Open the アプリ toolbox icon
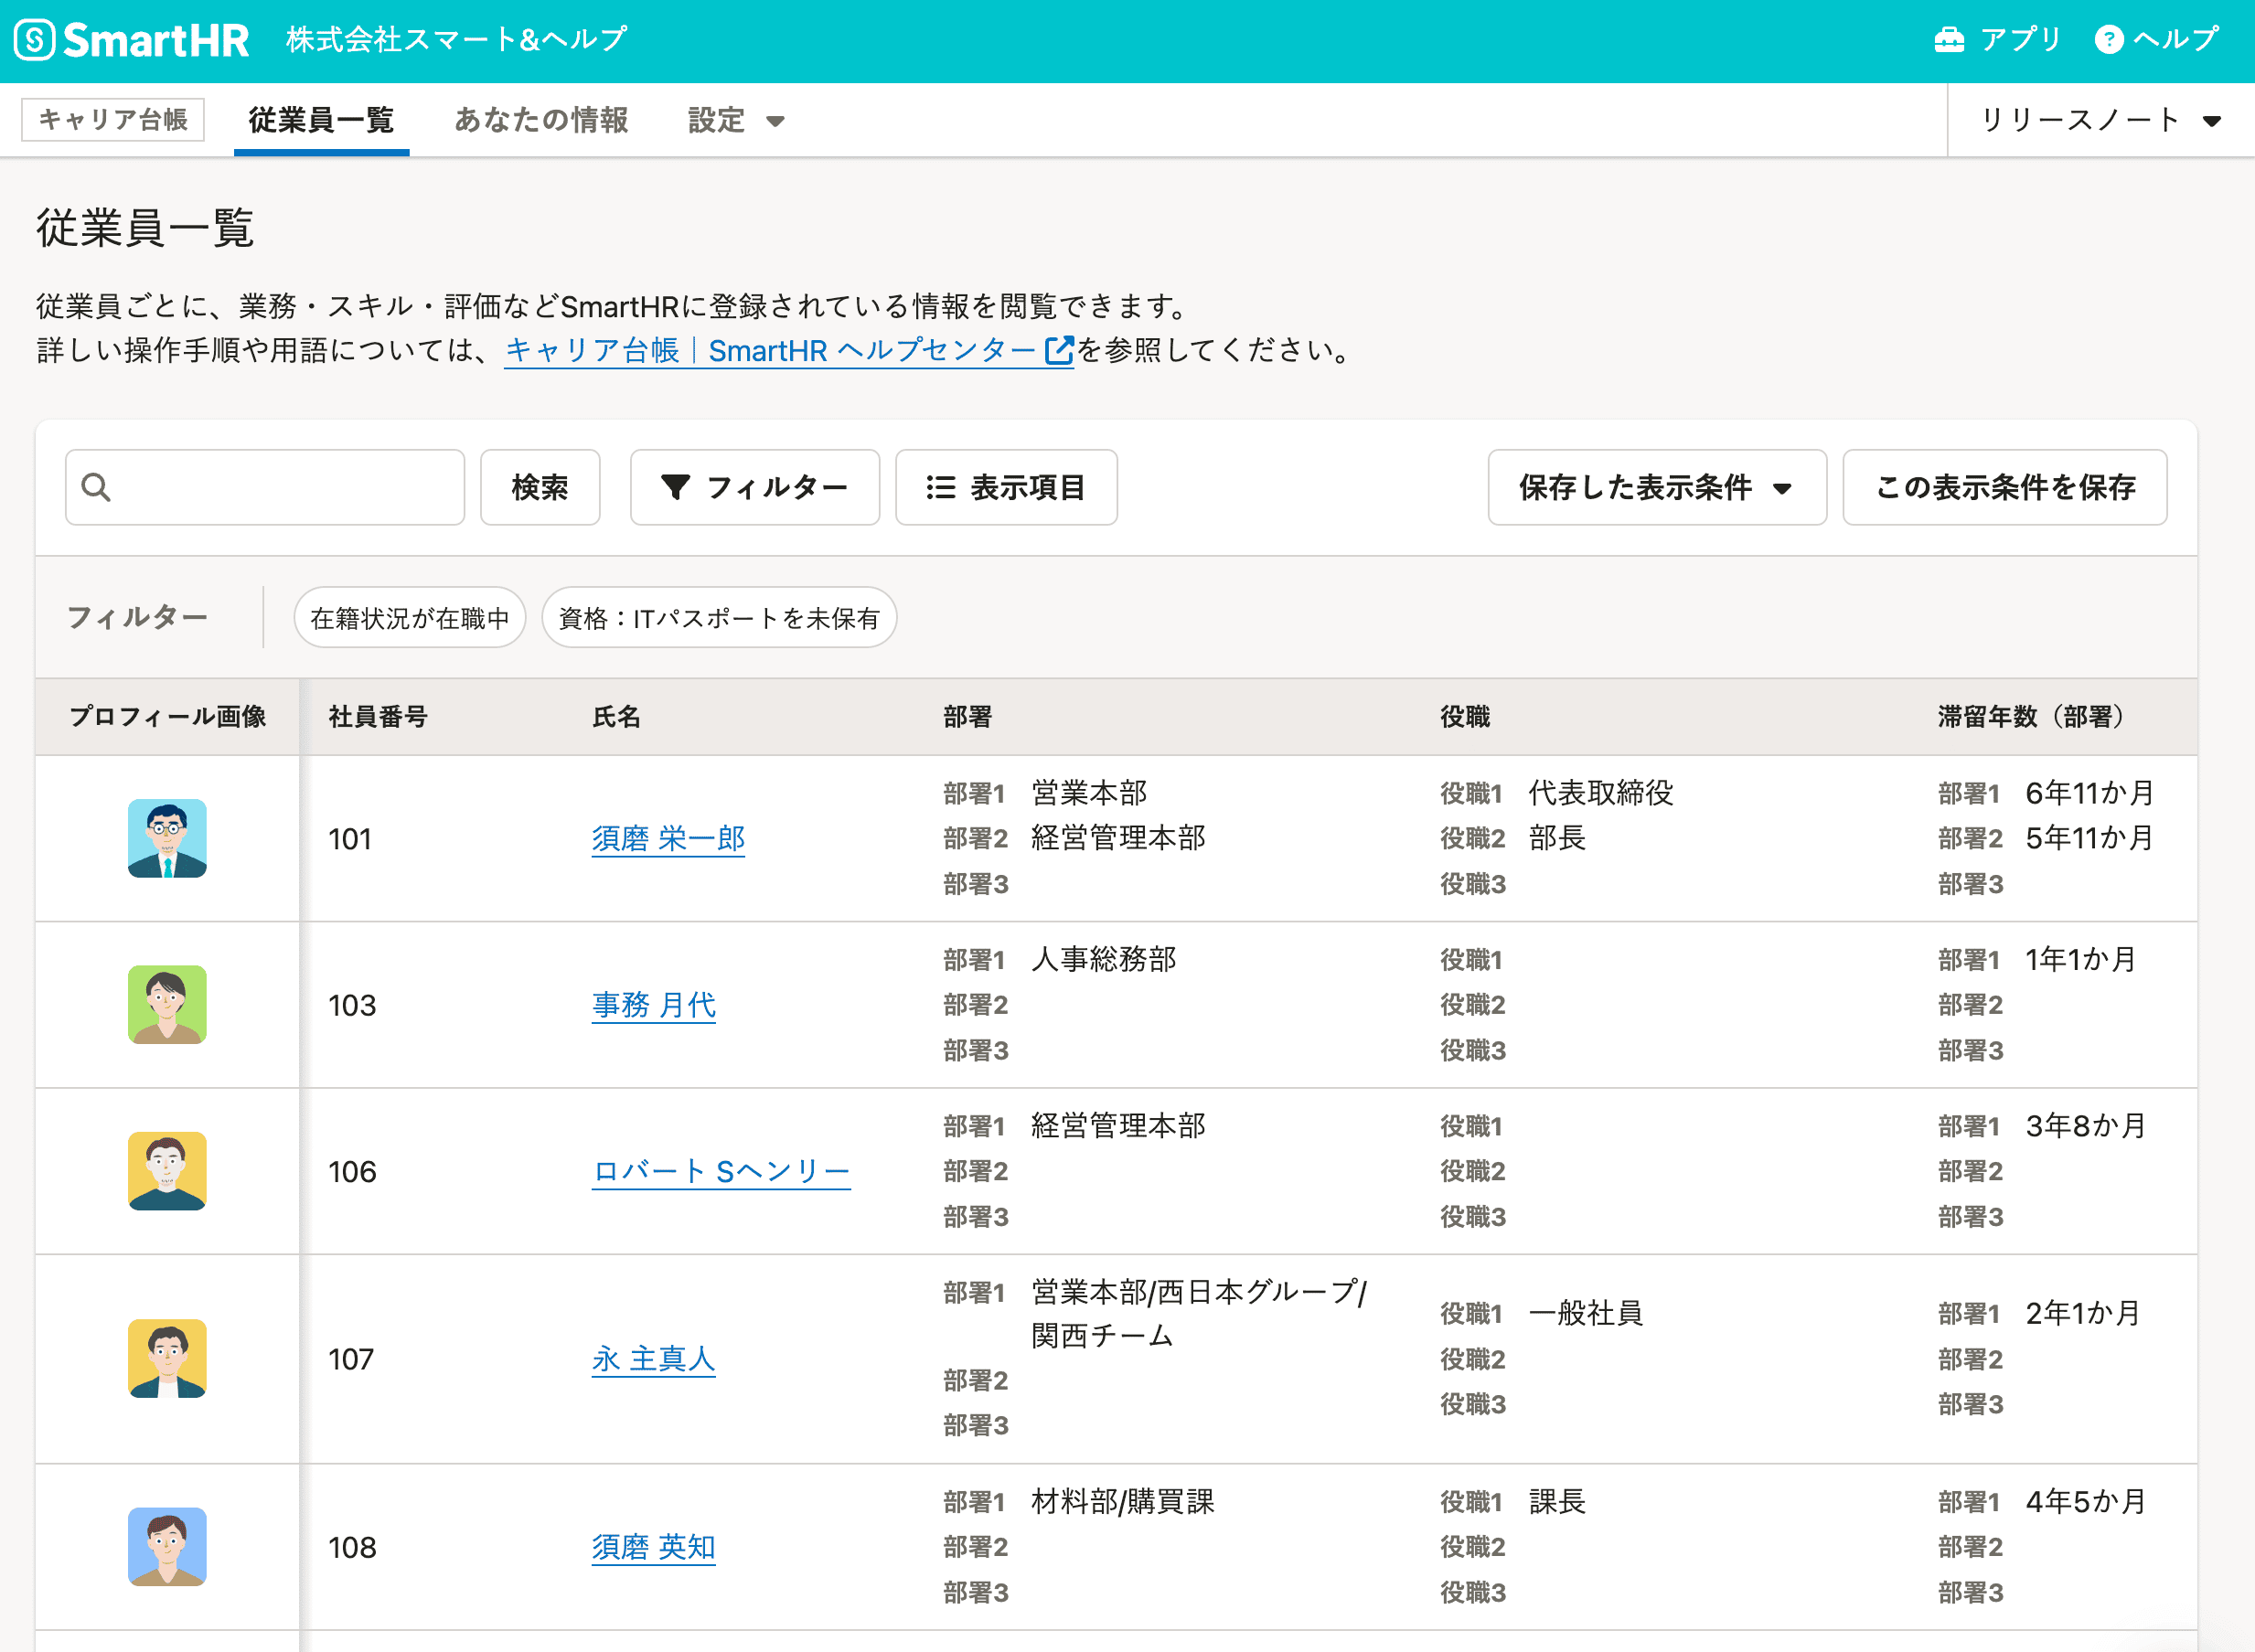2255x1652 pixels. click(x=1948, y=40)
